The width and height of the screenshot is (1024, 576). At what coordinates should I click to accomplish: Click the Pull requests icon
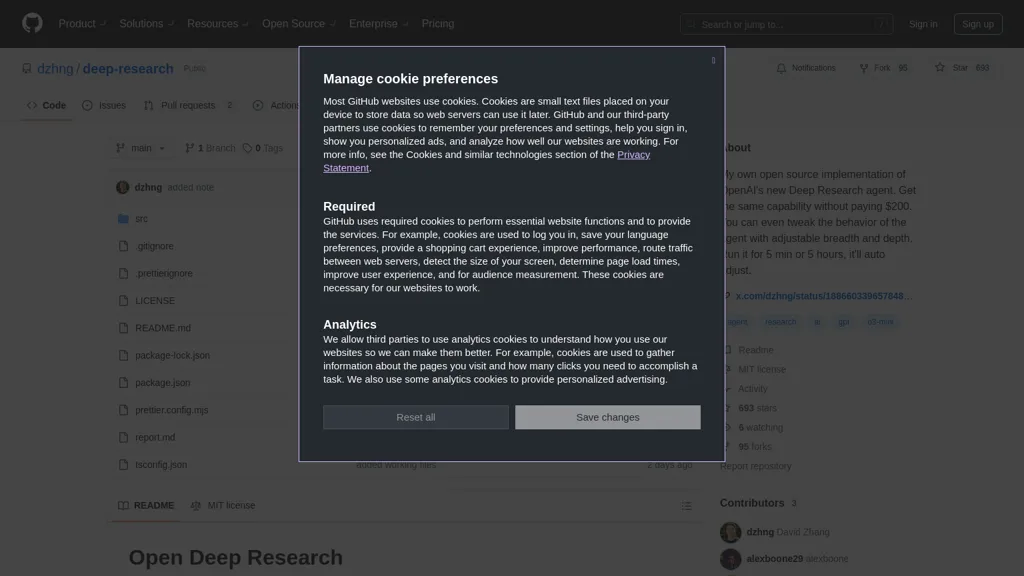point(149,105)
